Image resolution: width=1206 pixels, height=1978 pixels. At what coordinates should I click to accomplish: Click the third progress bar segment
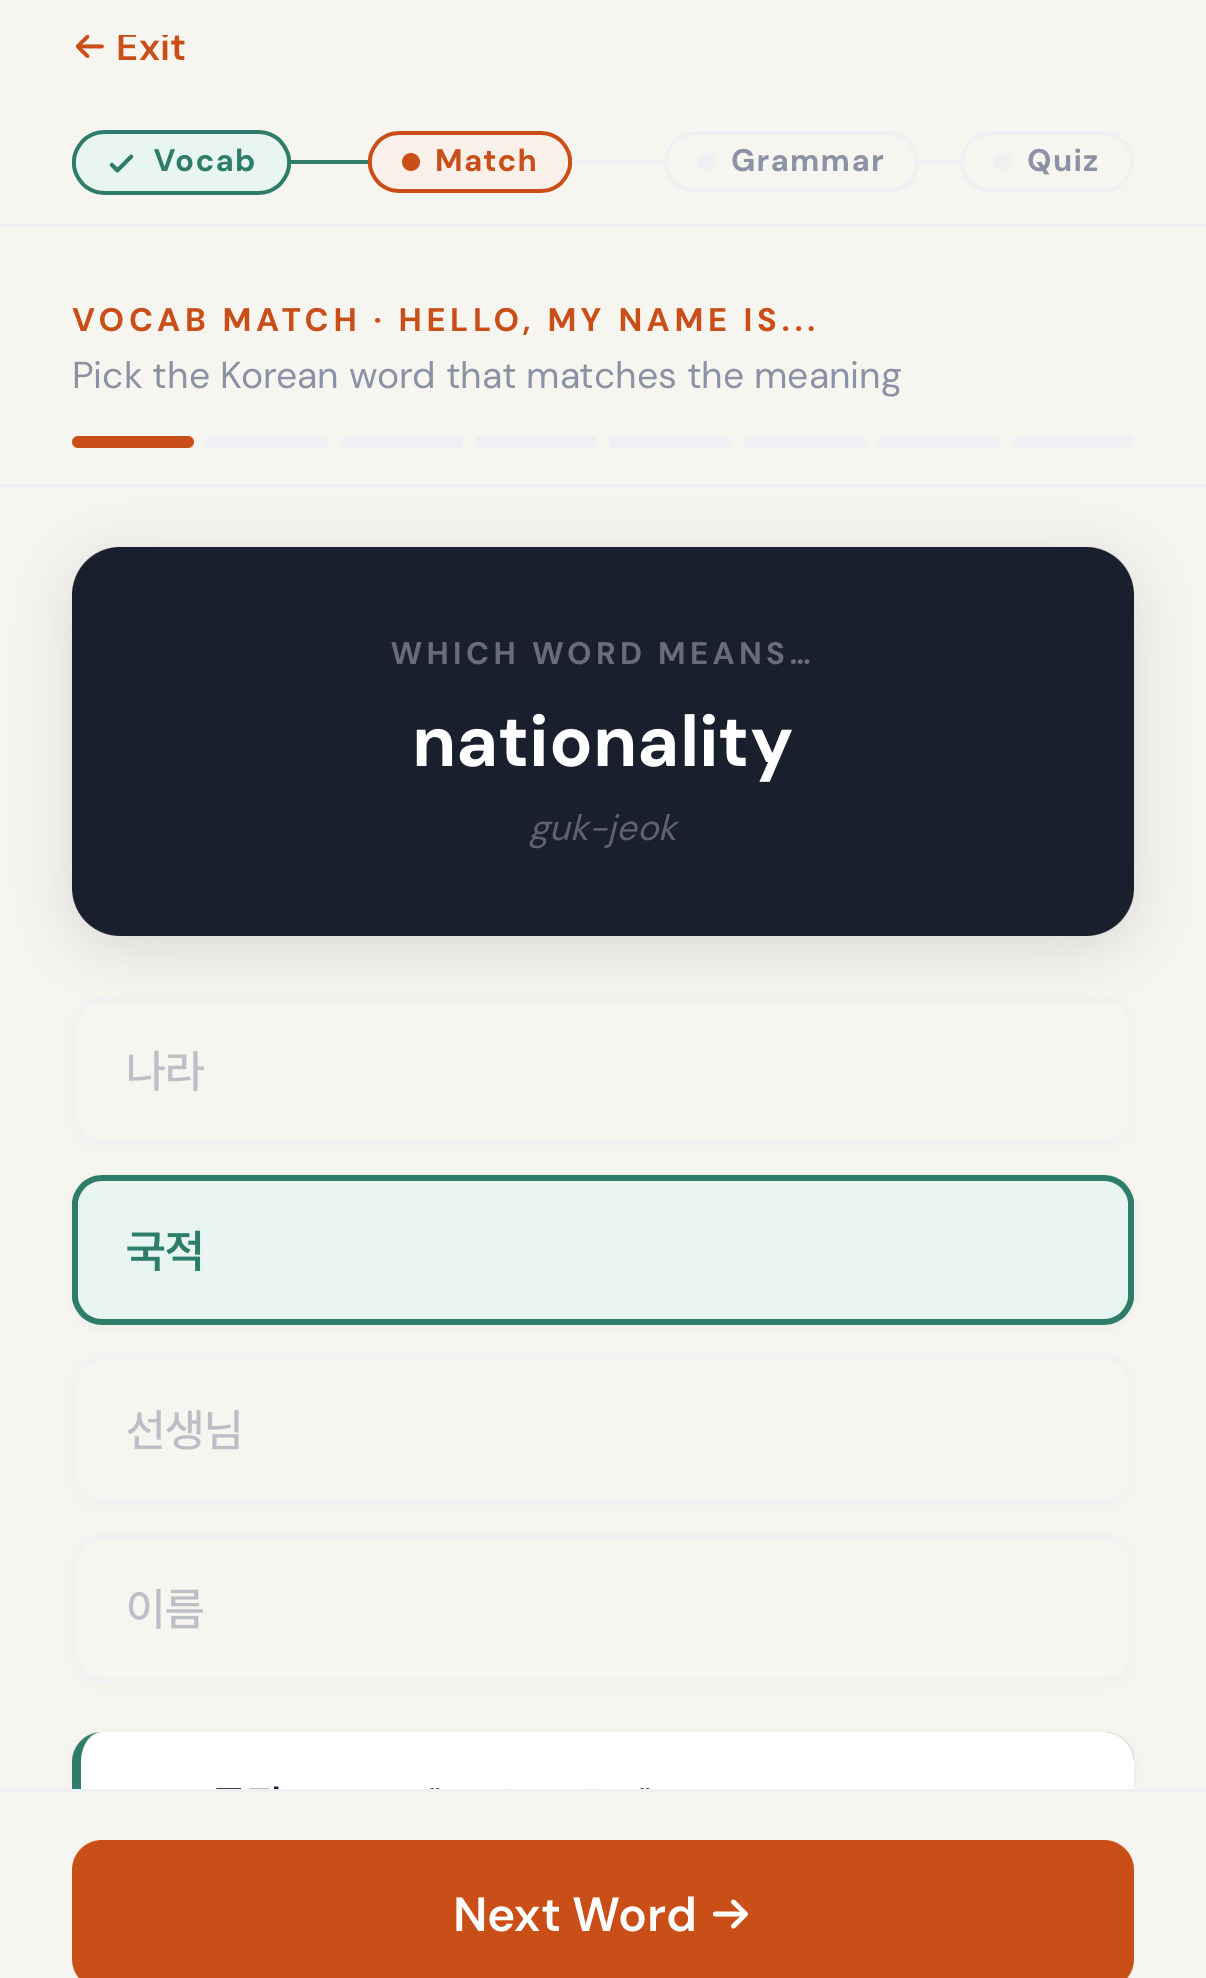[x=401, y=441]
